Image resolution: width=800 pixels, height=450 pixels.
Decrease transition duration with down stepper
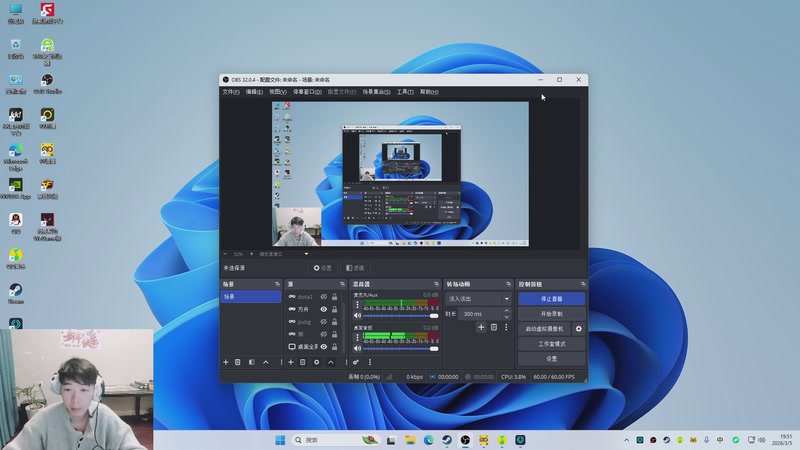[x=506, y=317]
